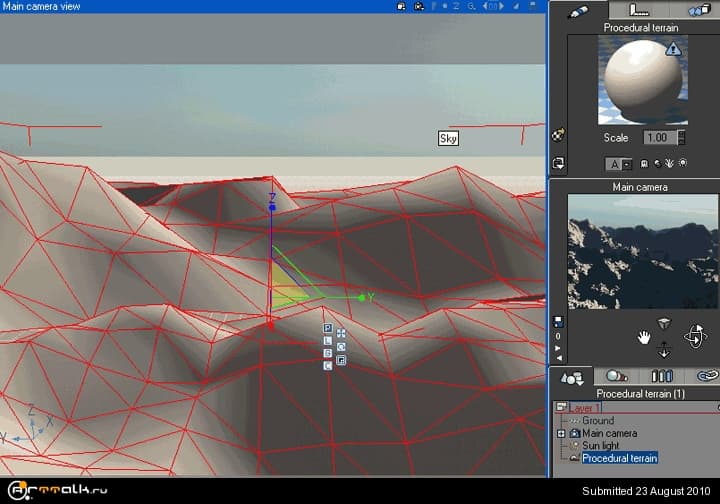
Task: Open the Aspect tab with brush icon
Action: pyautogui.click(x=577, y=10)
